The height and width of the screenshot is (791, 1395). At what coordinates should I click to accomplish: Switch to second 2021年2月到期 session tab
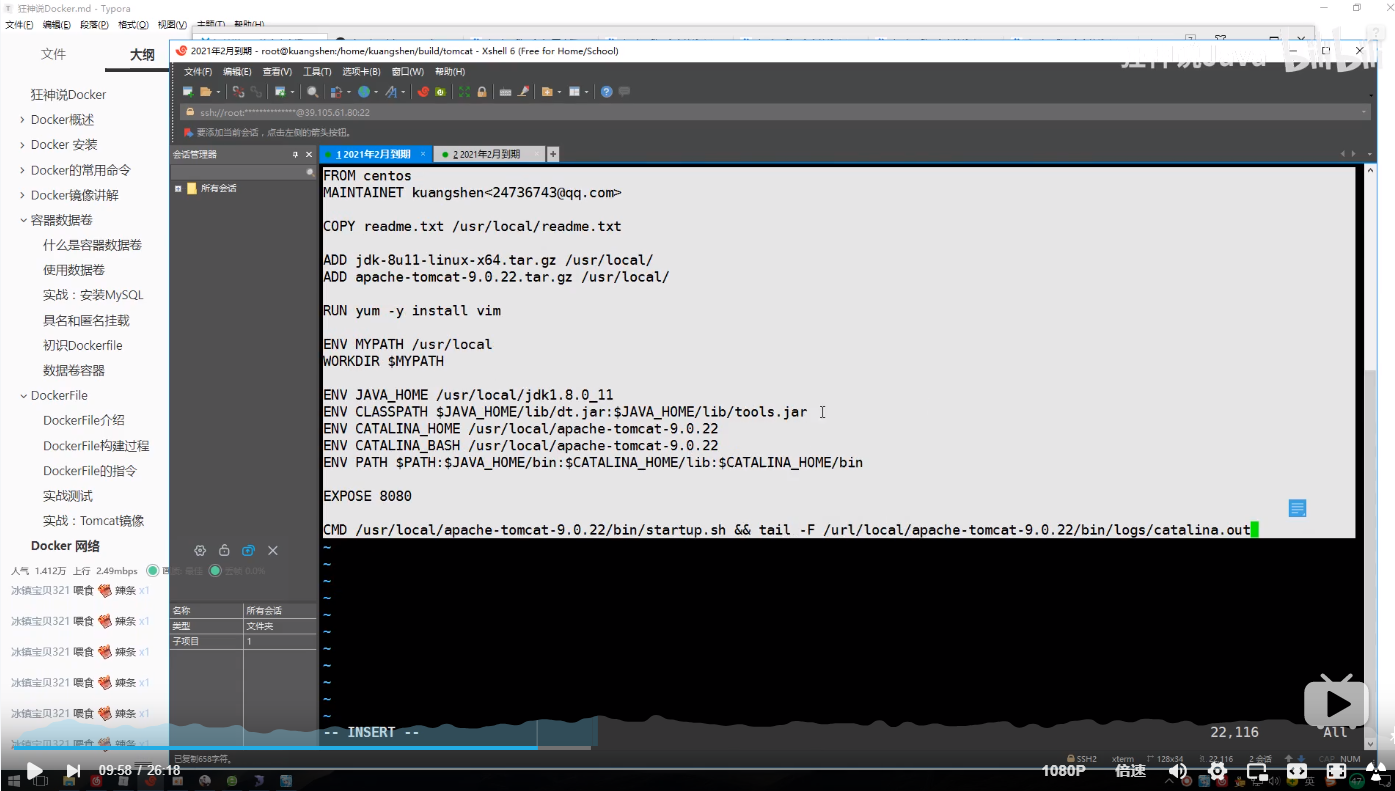[x=490, y=154]
